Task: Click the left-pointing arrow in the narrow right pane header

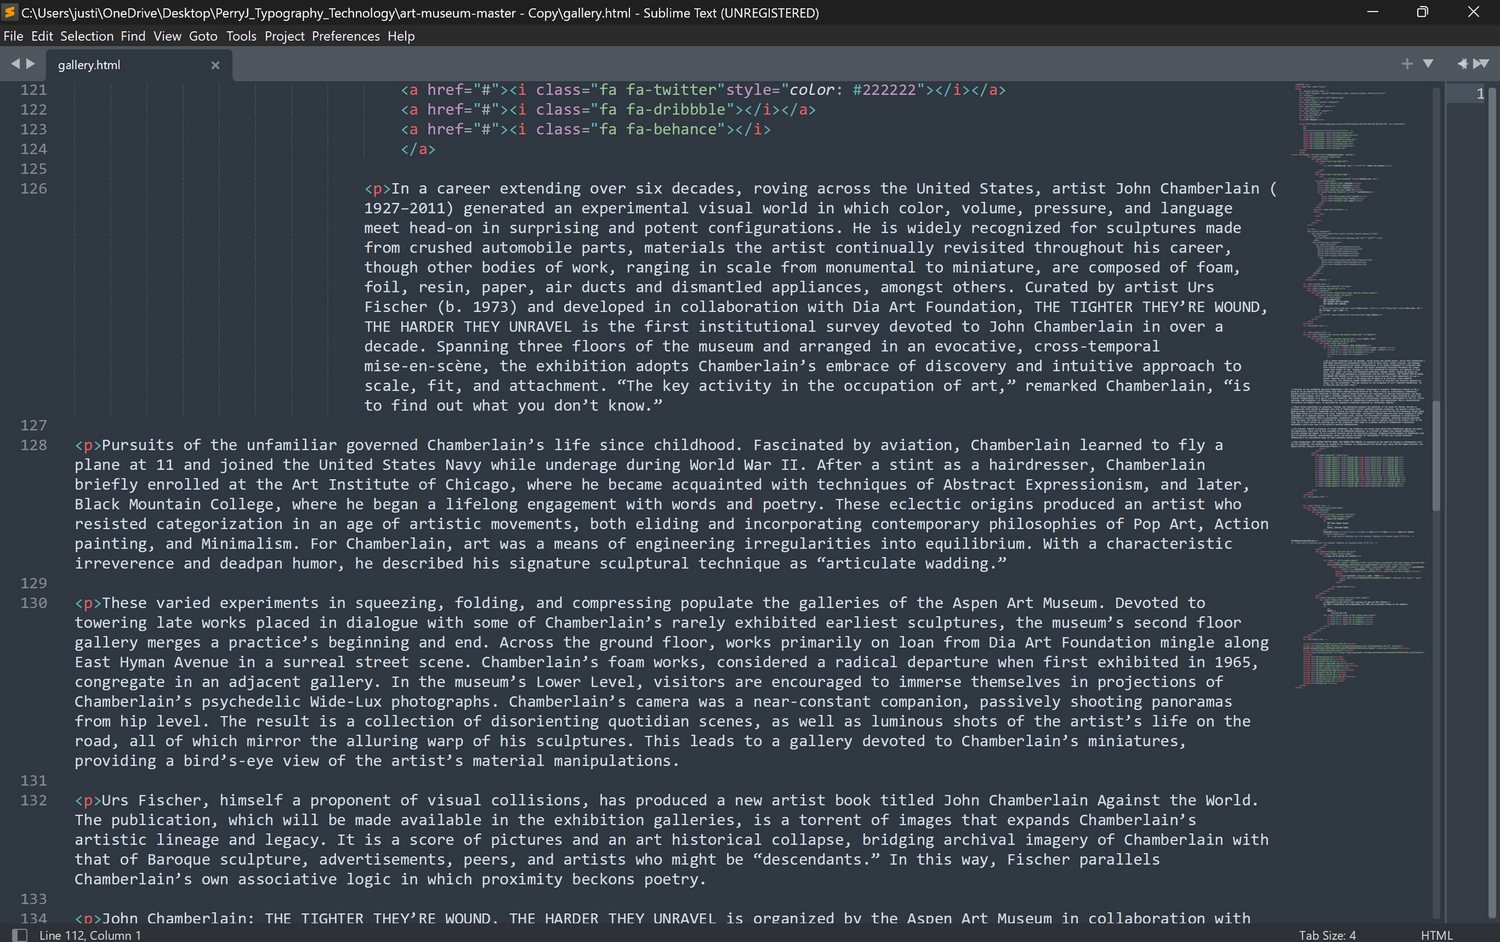Action: coord(1462,64)
